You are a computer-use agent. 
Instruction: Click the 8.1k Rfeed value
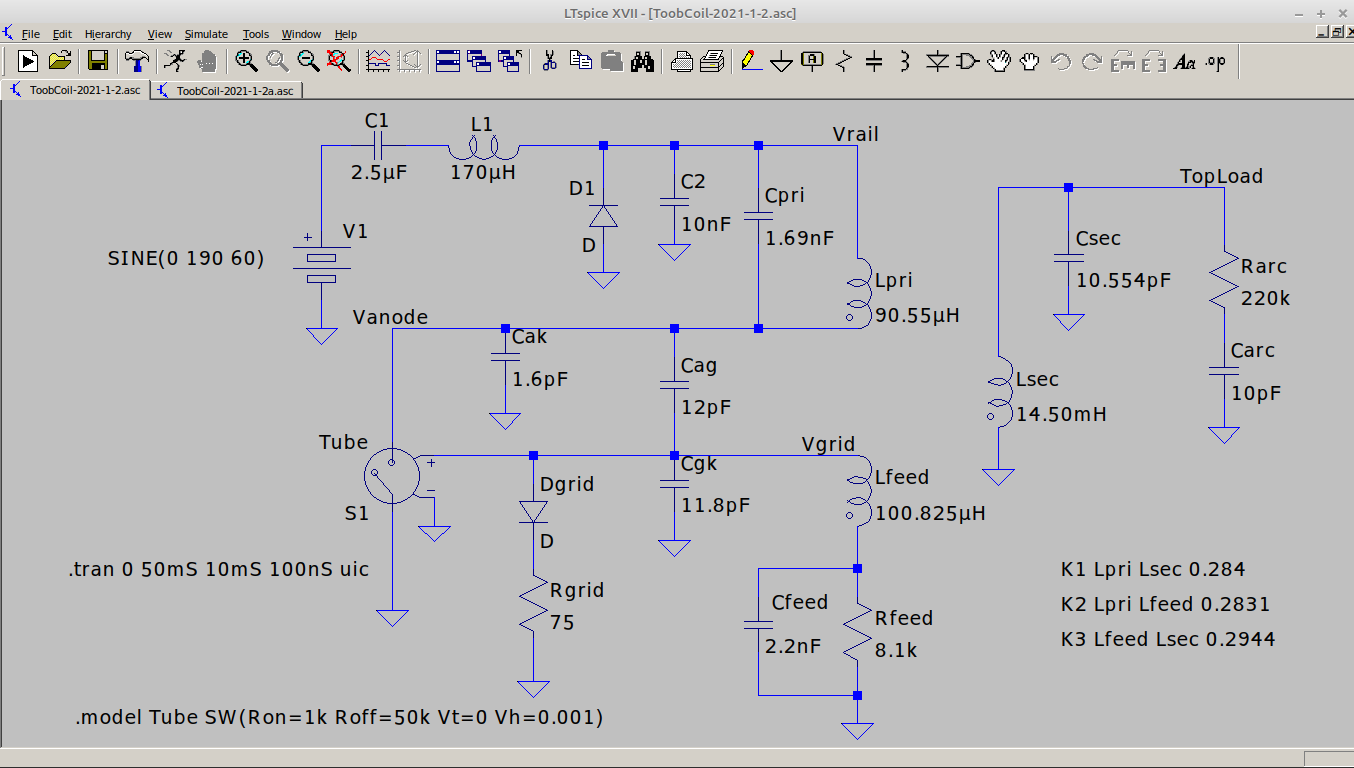[896, 650]
